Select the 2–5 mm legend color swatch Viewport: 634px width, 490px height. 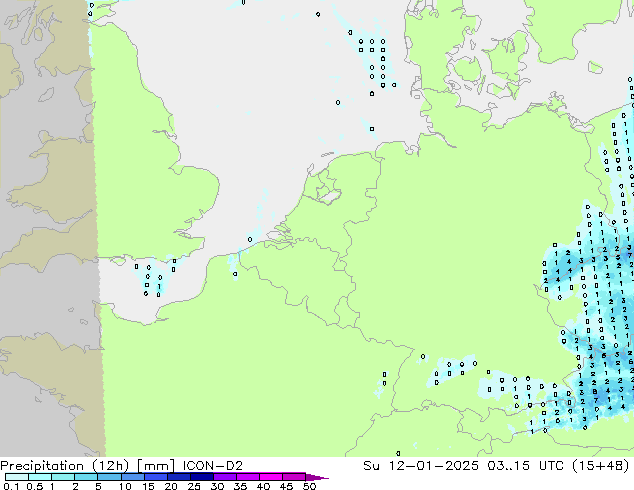(86, 477)
